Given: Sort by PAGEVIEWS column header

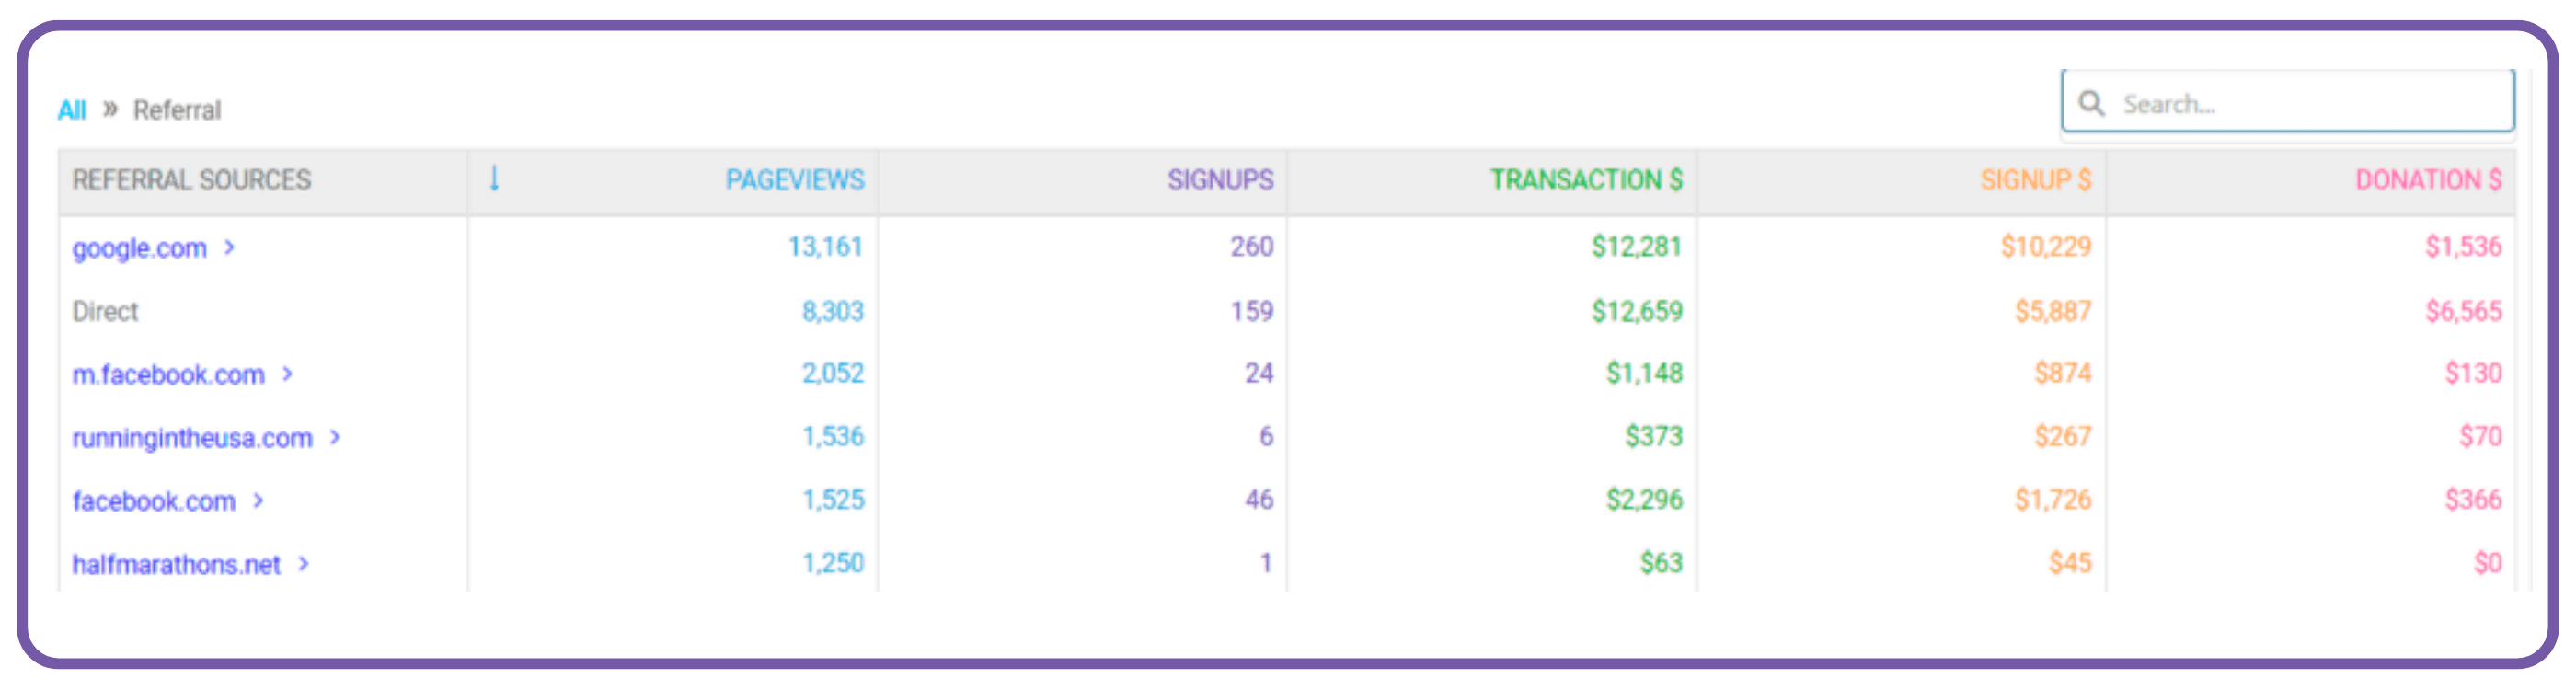Looking at the screenshot, I should 795,180.
